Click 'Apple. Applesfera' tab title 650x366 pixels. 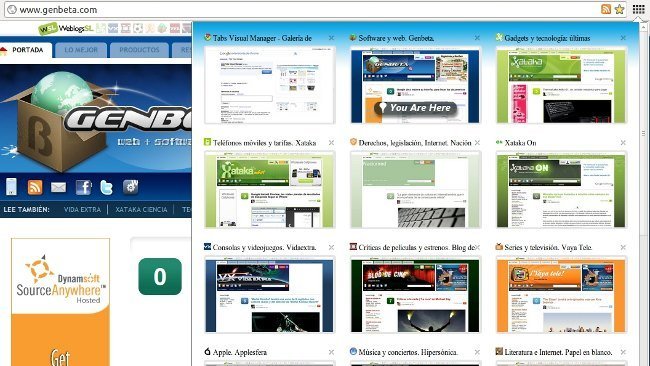point(240,352)
